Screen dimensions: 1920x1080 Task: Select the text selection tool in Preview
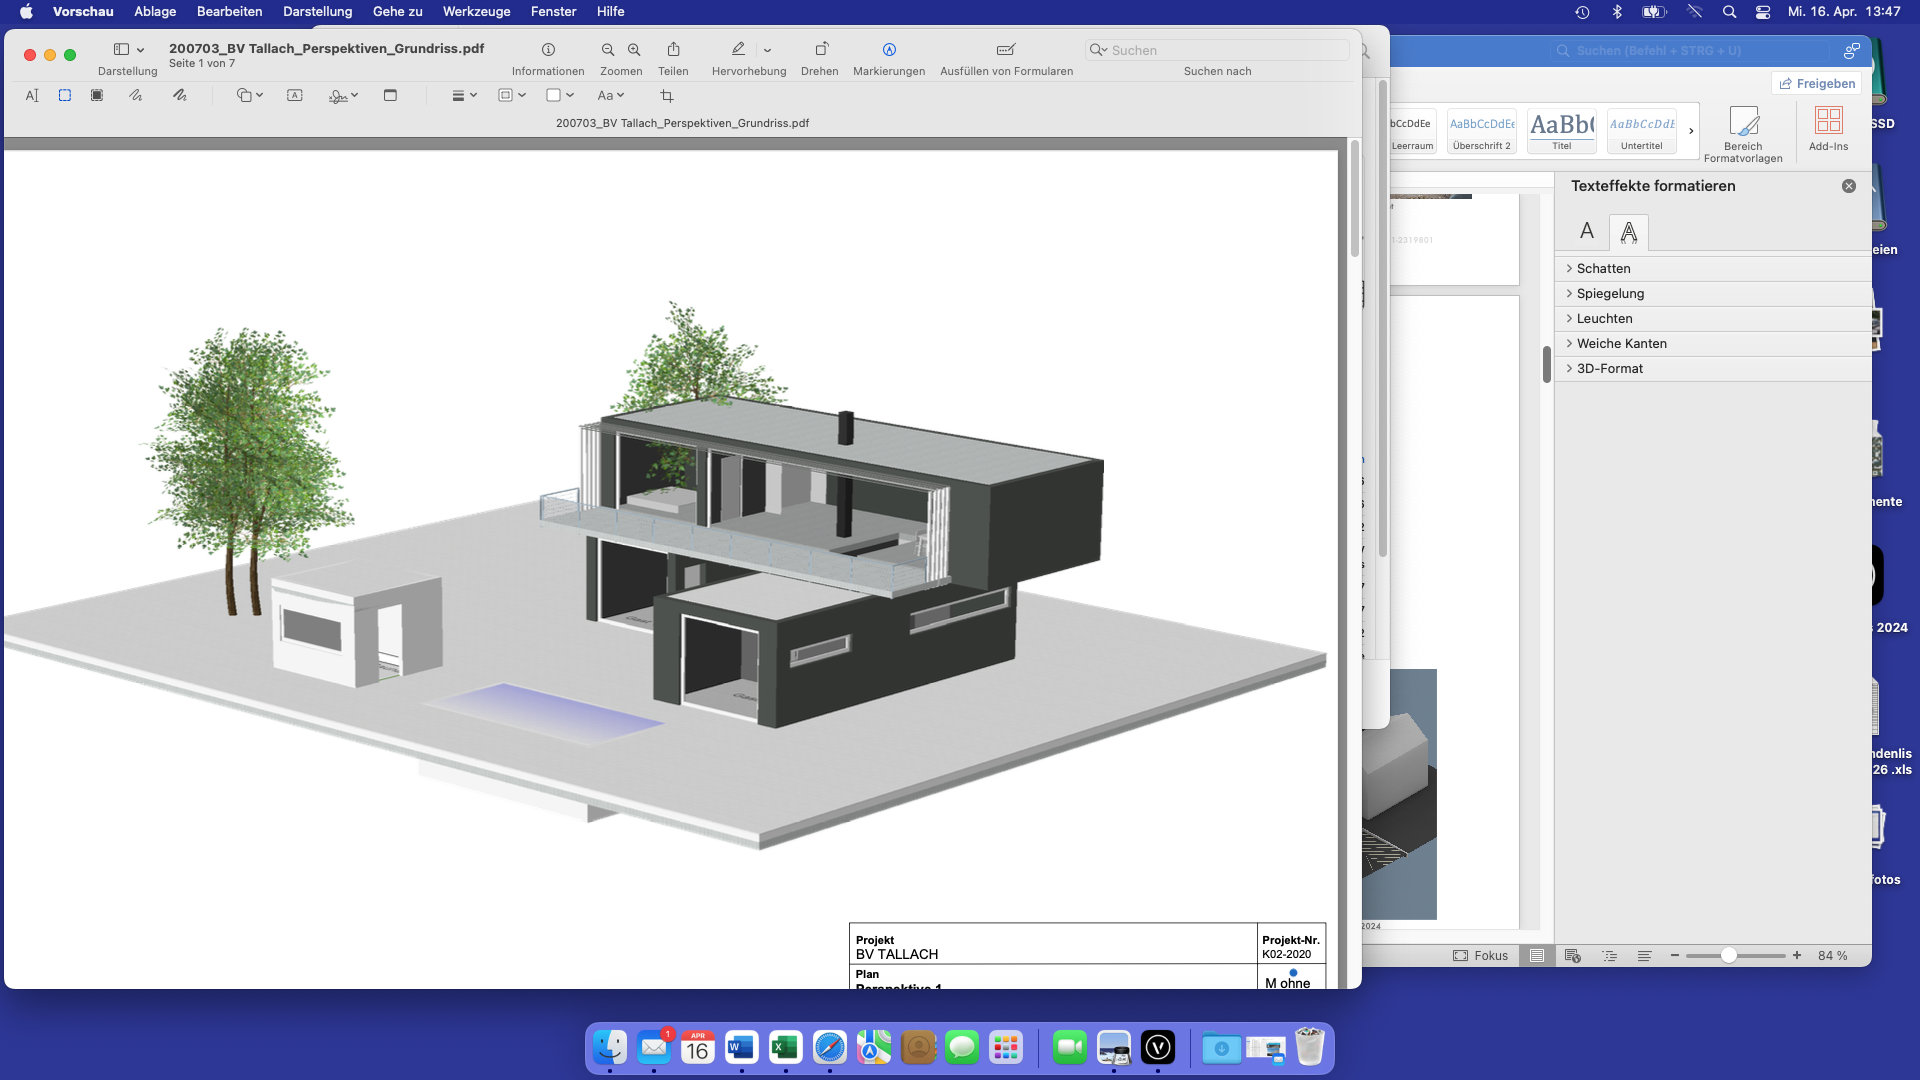[32, 96]
